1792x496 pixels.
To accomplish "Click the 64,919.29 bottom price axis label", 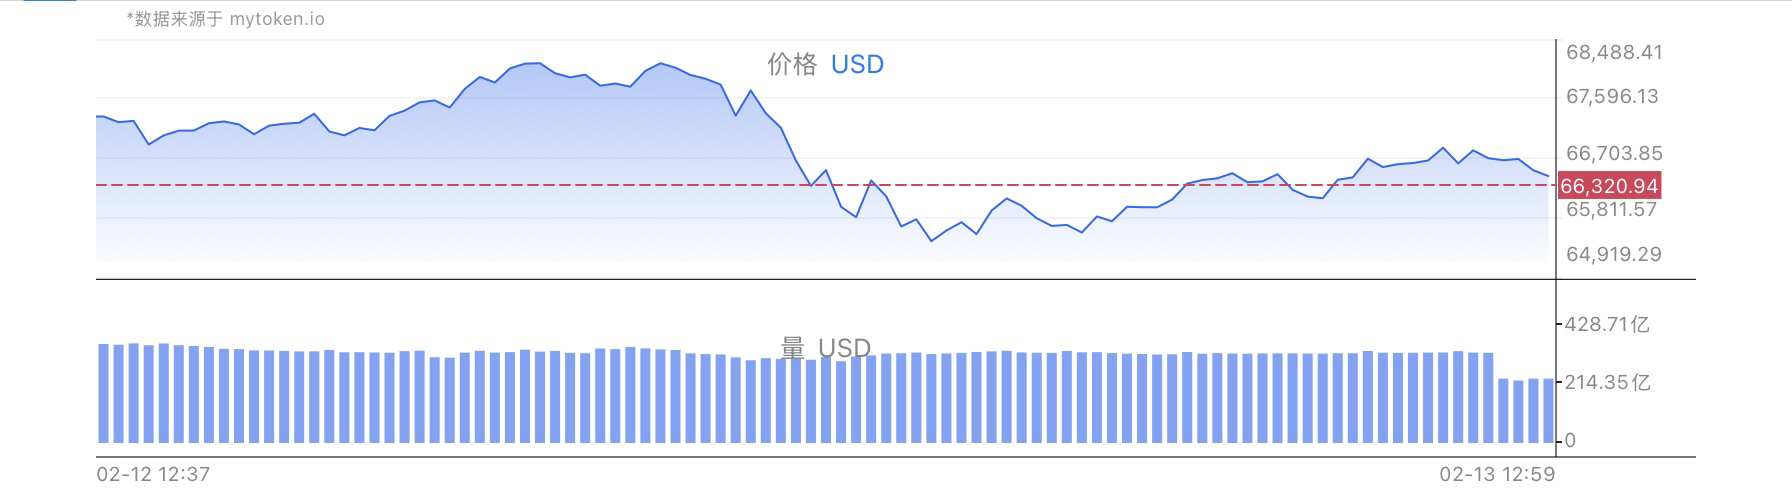I will click(x=1614, y=254).
